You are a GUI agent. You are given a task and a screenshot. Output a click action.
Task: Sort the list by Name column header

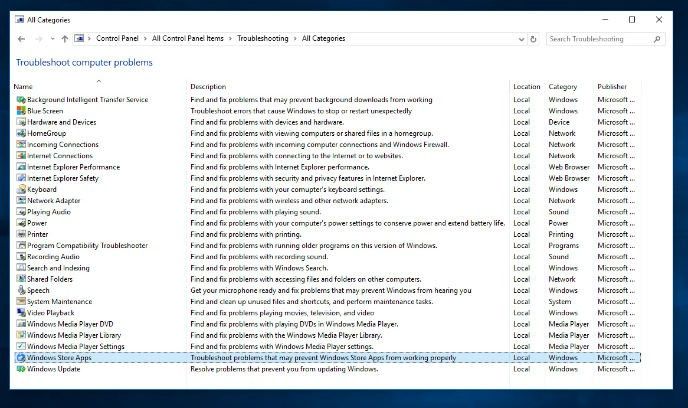(23, 87)
